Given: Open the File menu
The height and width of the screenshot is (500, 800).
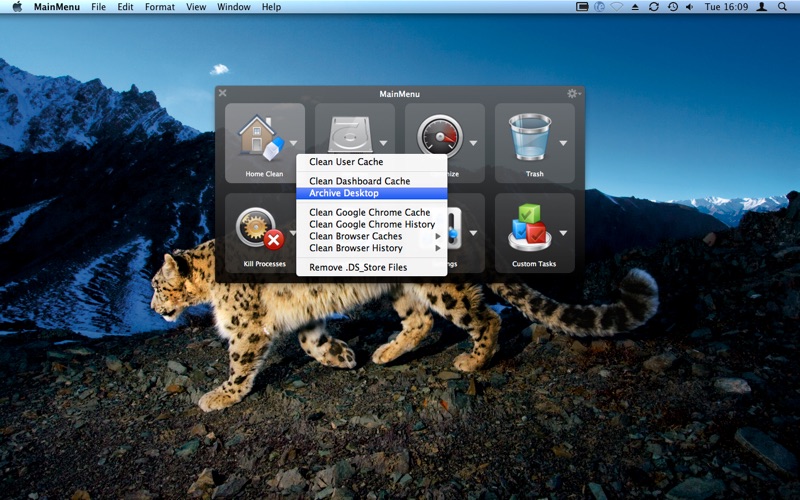Looking at the screenshot, I should pos(98,7).
